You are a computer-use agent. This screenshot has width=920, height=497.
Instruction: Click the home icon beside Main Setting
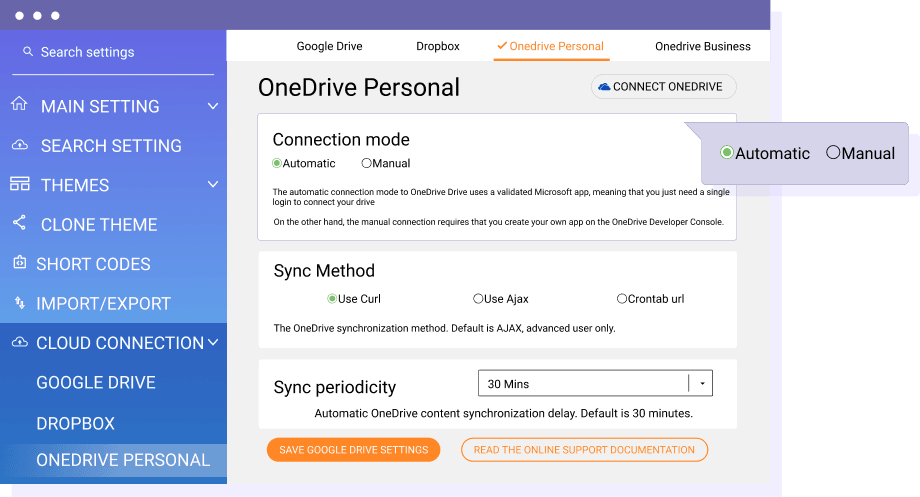click(x=19, y=105)
